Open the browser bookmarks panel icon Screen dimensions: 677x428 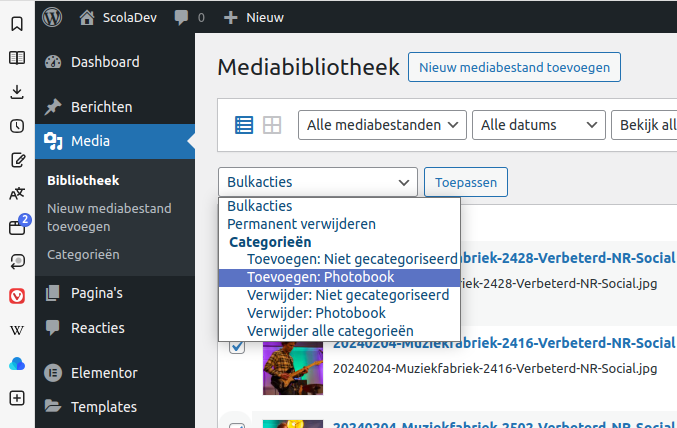point(17,24)
